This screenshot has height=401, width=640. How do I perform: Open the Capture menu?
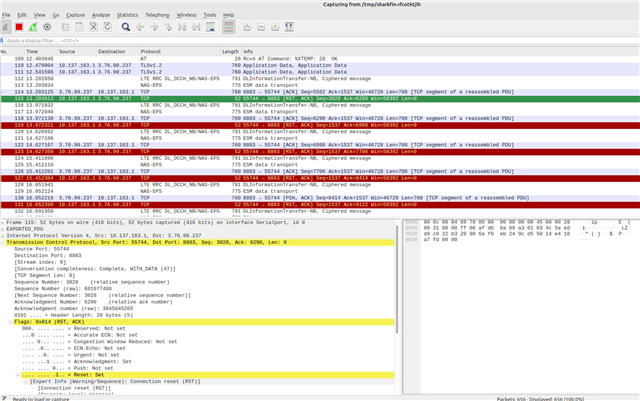tap(76, 15)
